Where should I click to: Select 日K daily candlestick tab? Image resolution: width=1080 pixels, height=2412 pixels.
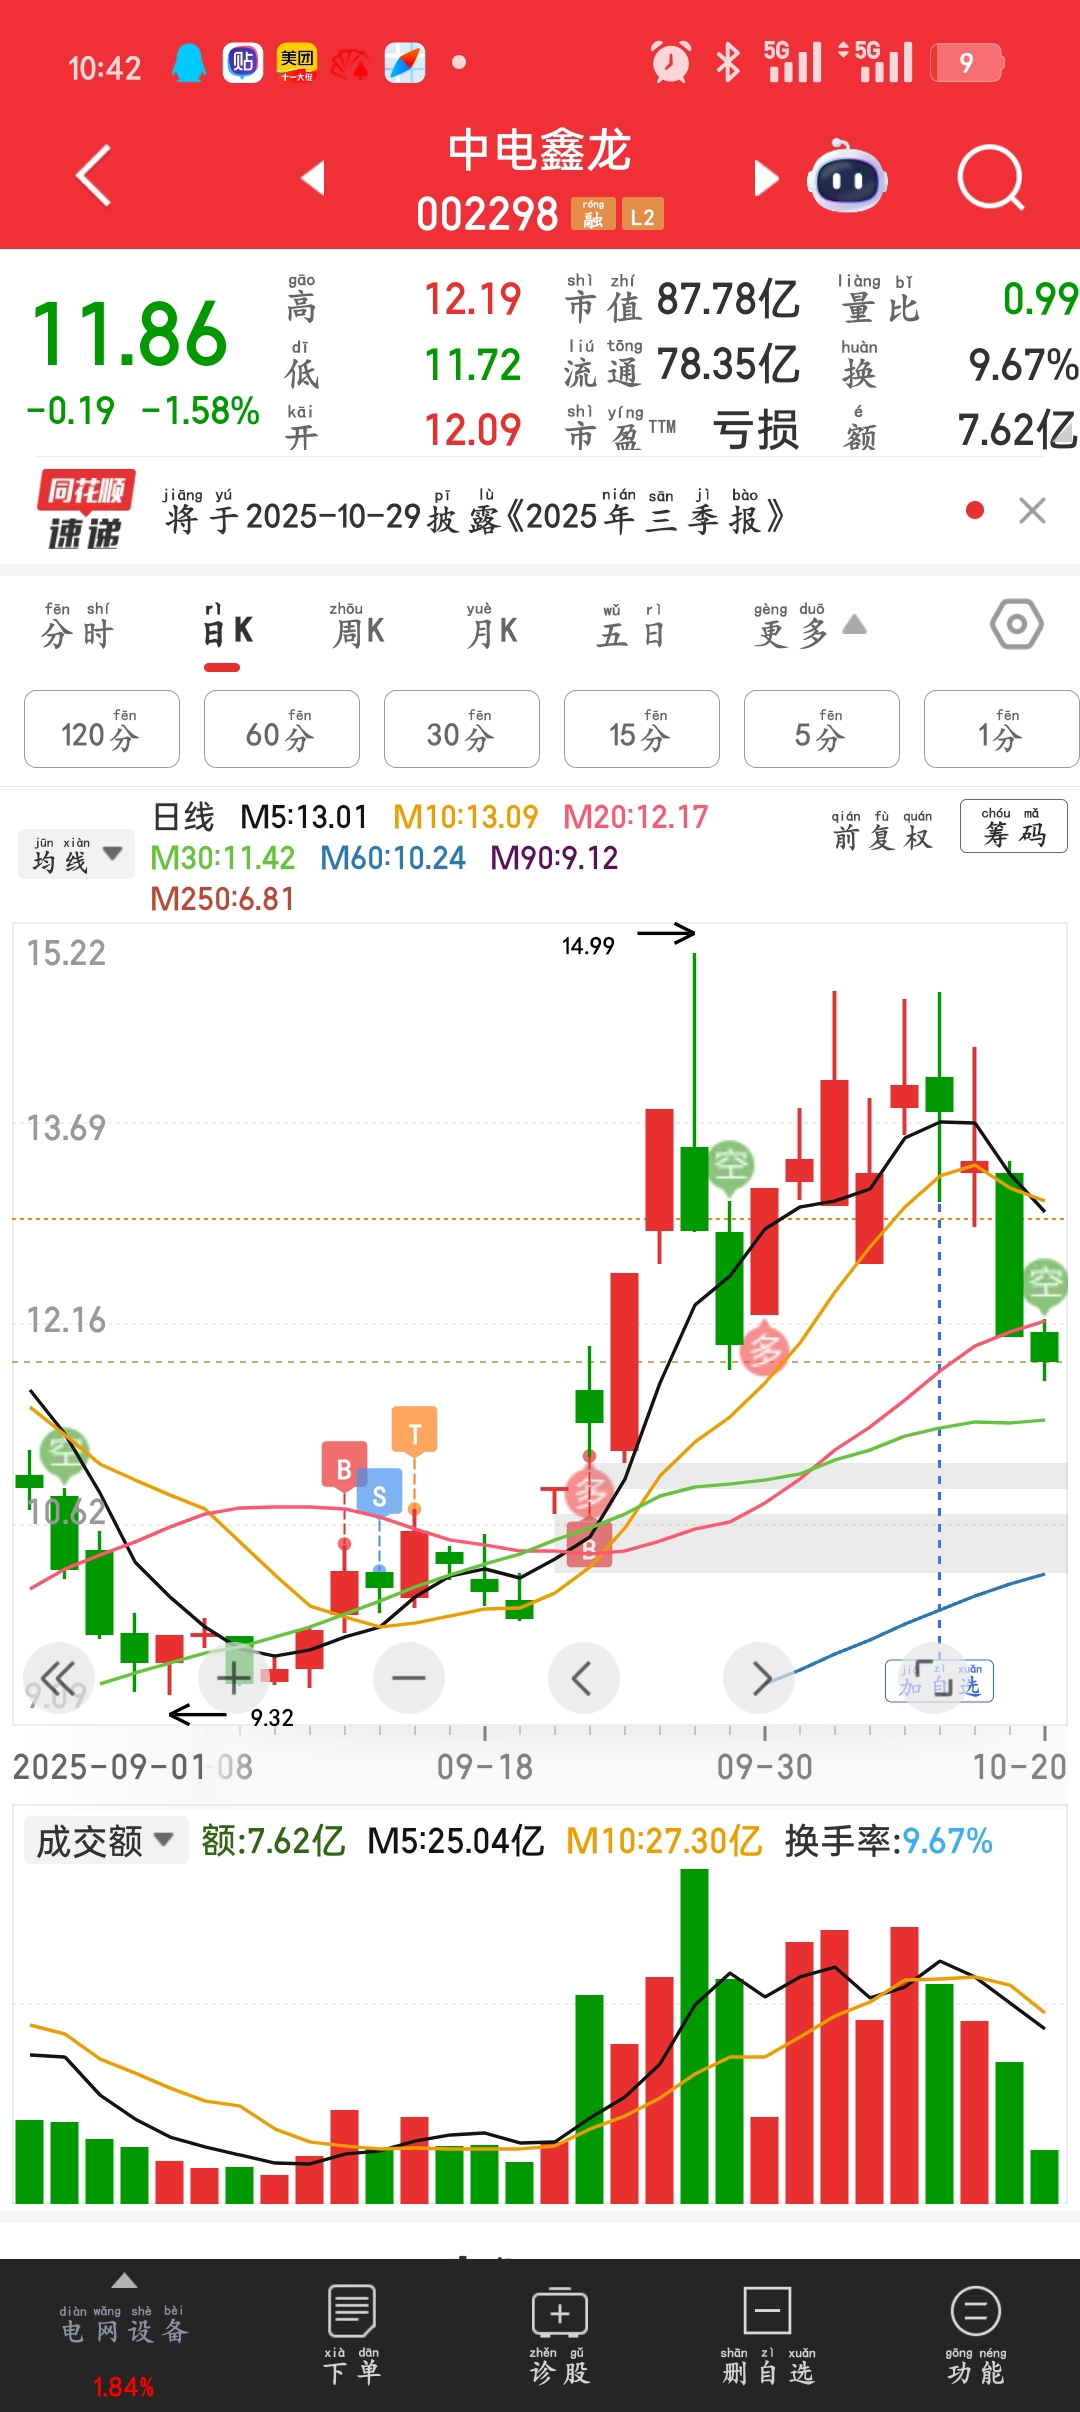227,627
